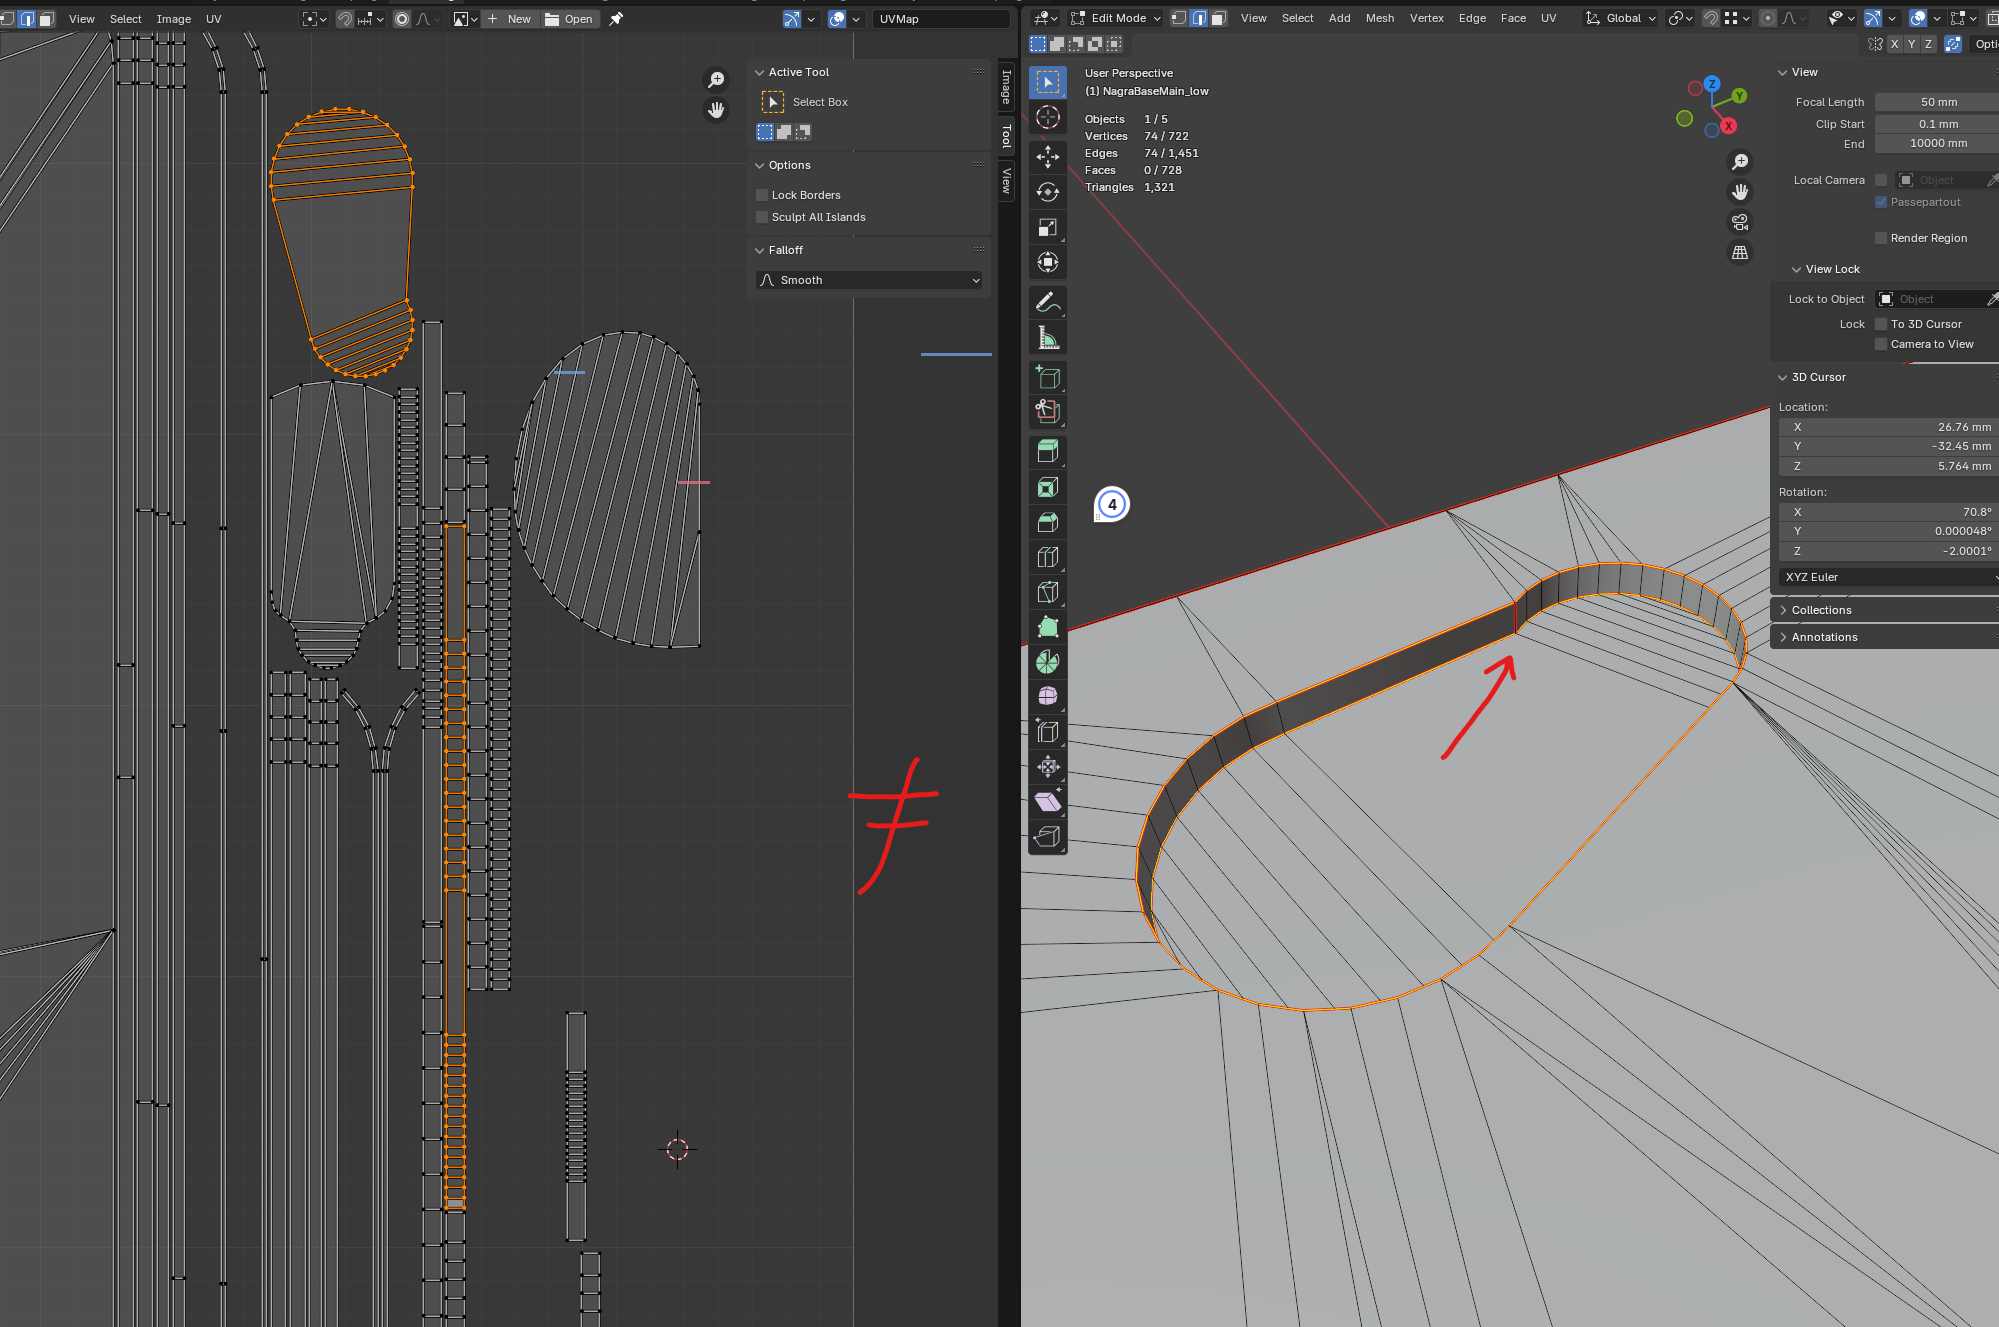Click the New image button
This screenshot has width=1999, height=1327.
point(509,19)
